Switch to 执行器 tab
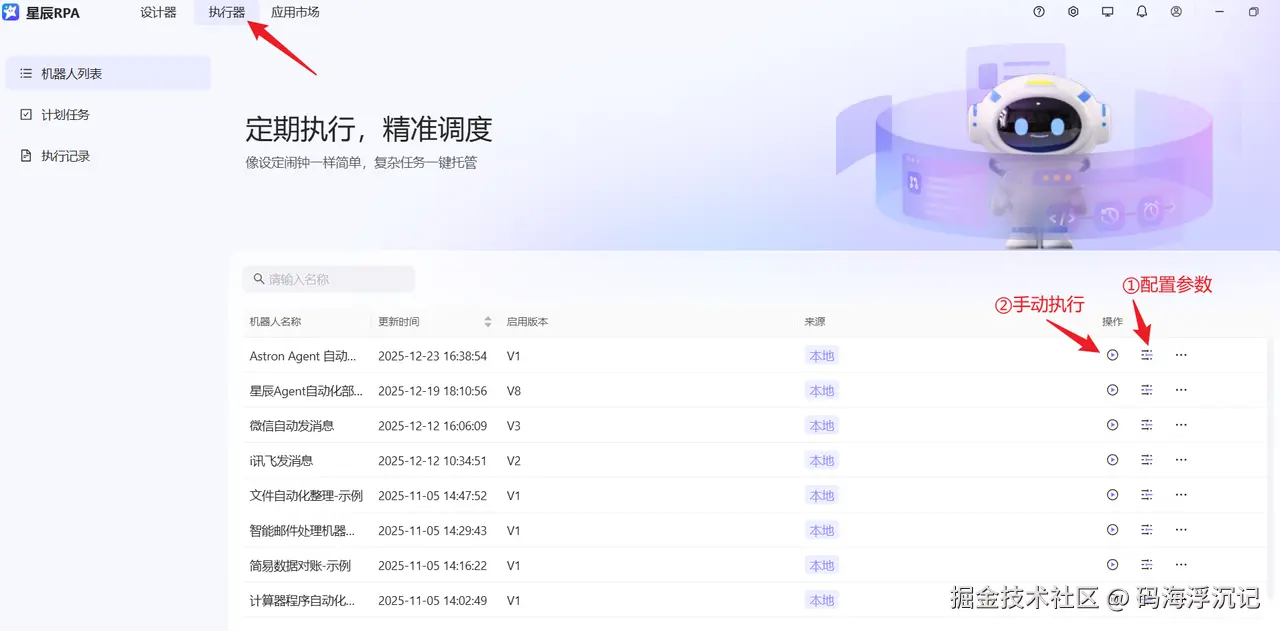This screenshot has height=631, width=1280. (x=226, y=12)
